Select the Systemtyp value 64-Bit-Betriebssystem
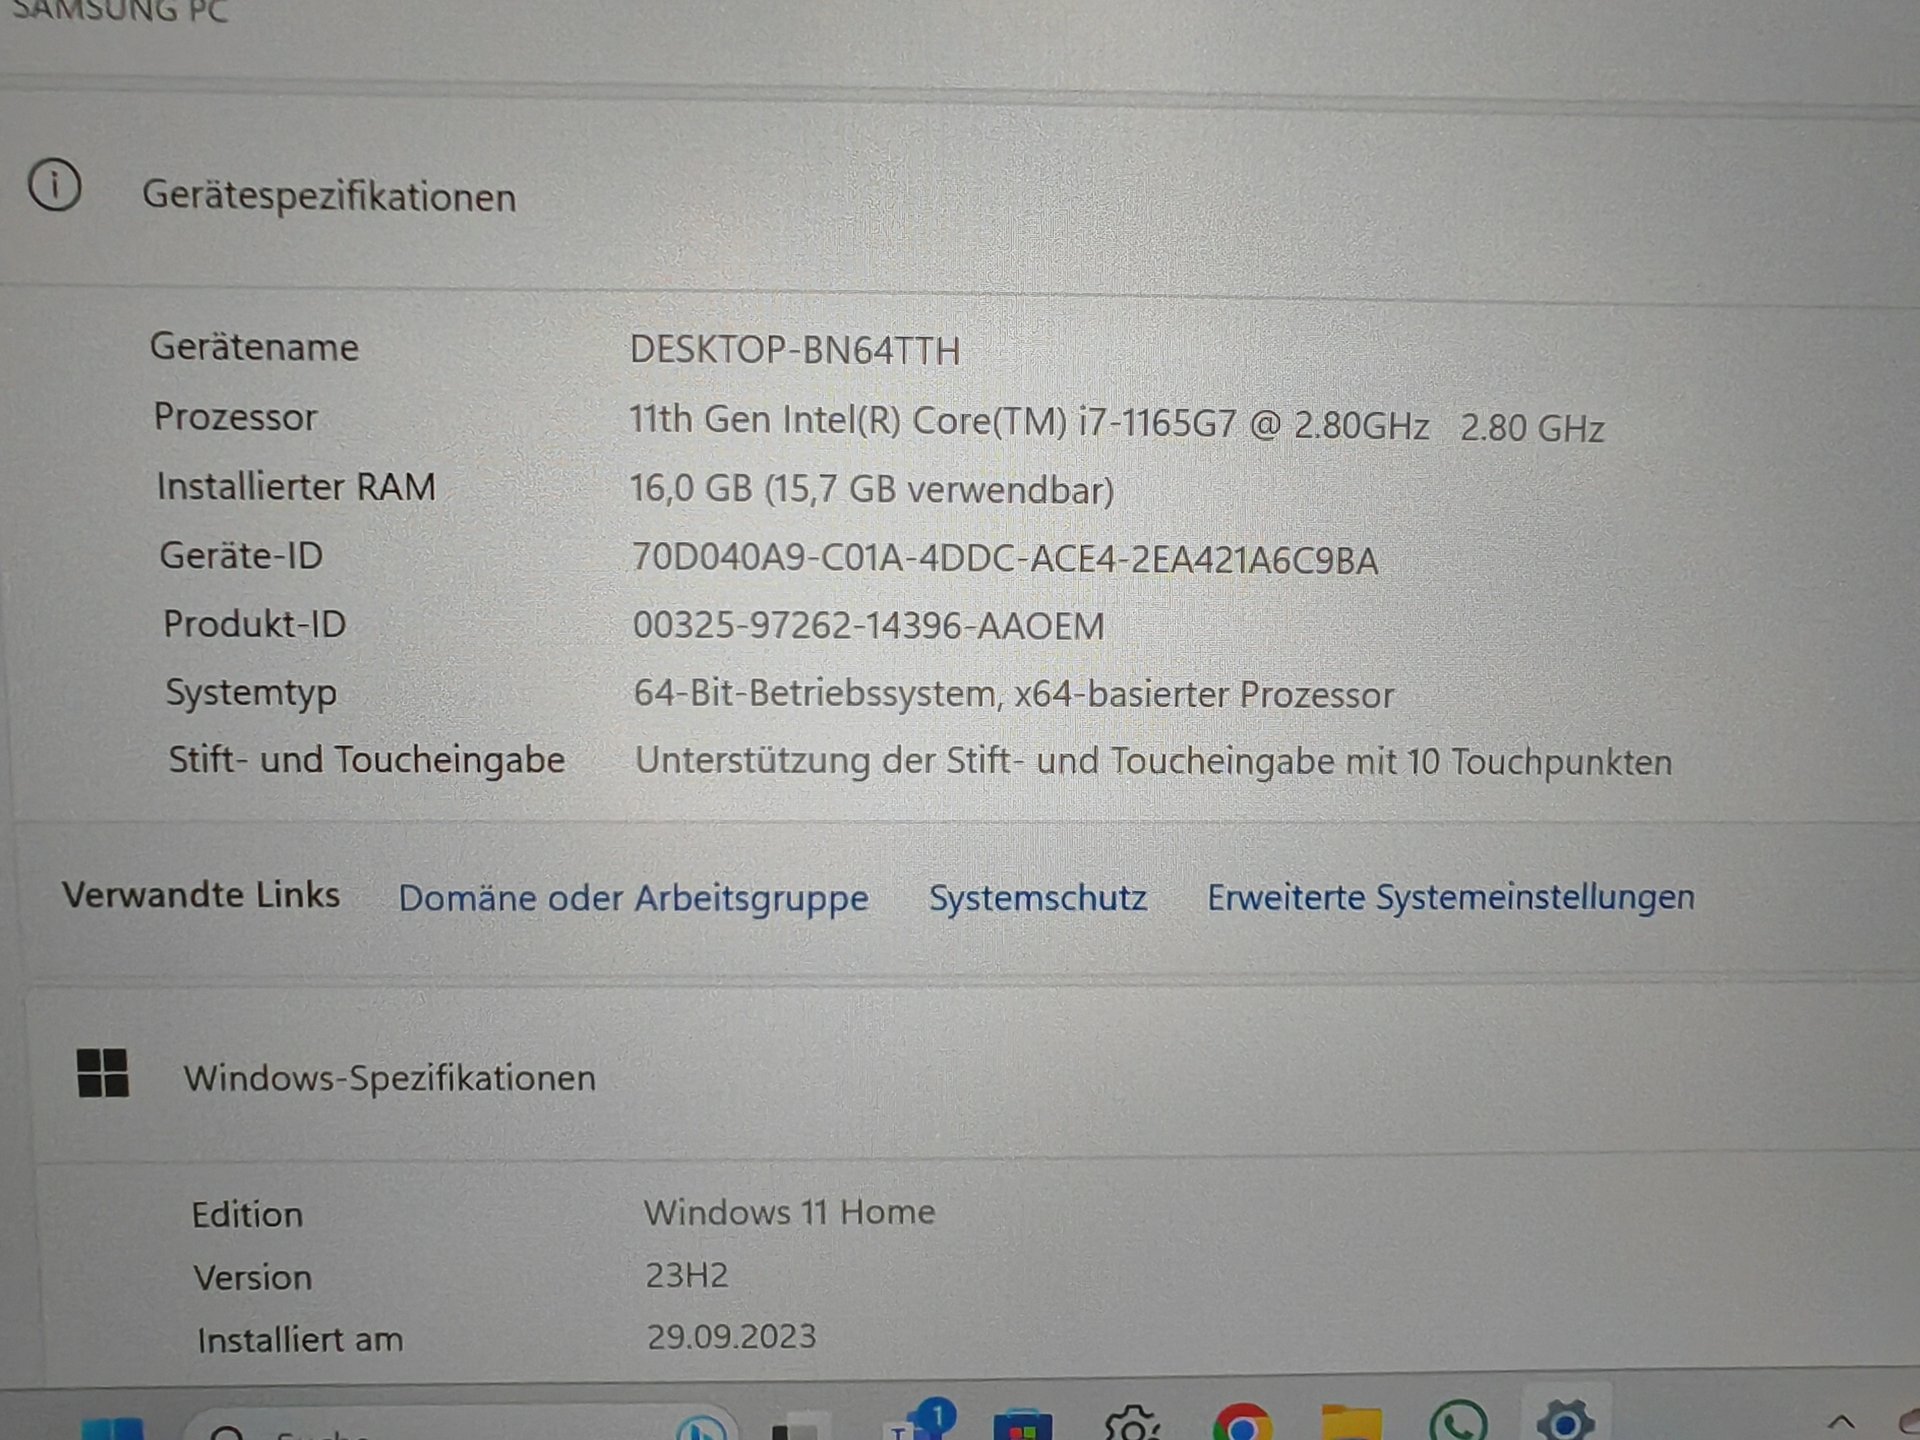The height and width of the screenshot is (1440, 1920). (x=1013, y=694)
